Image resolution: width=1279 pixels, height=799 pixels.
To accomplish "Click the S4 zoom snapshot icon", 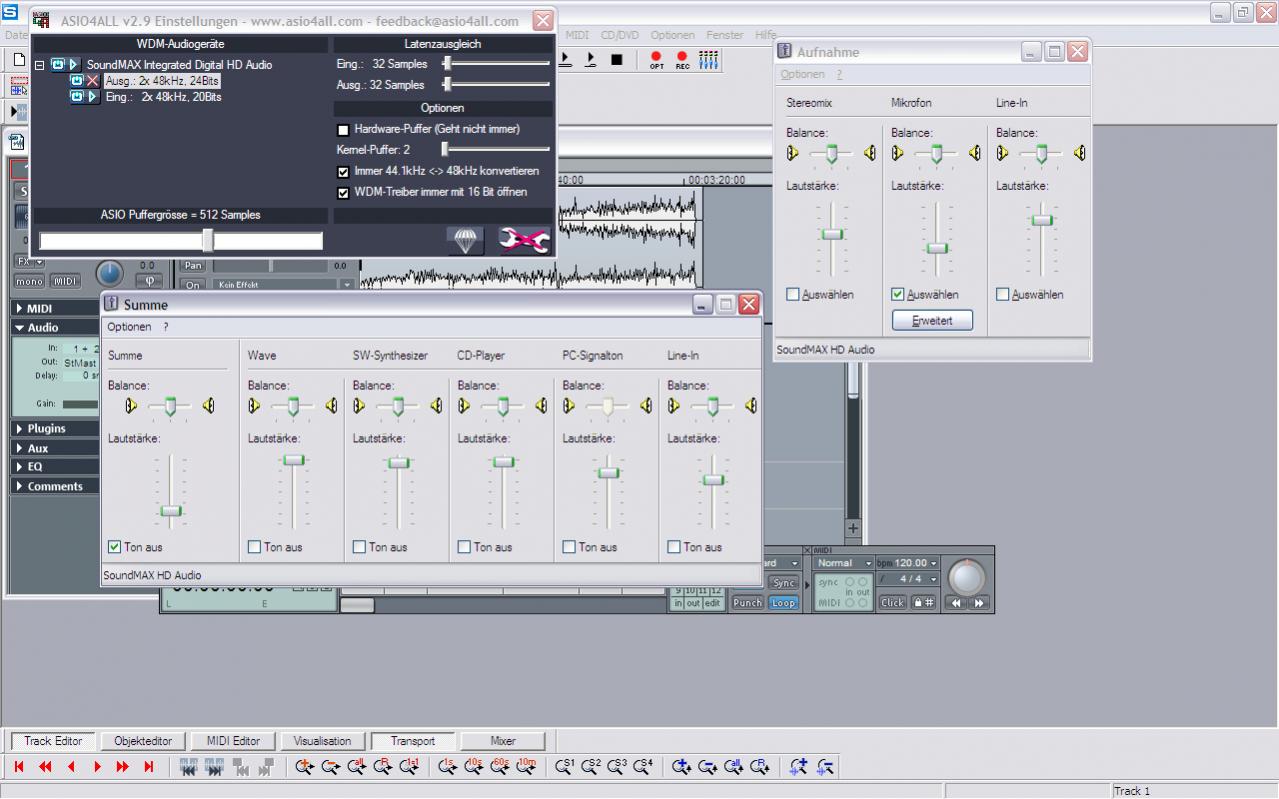I will (x=643, y=767).
